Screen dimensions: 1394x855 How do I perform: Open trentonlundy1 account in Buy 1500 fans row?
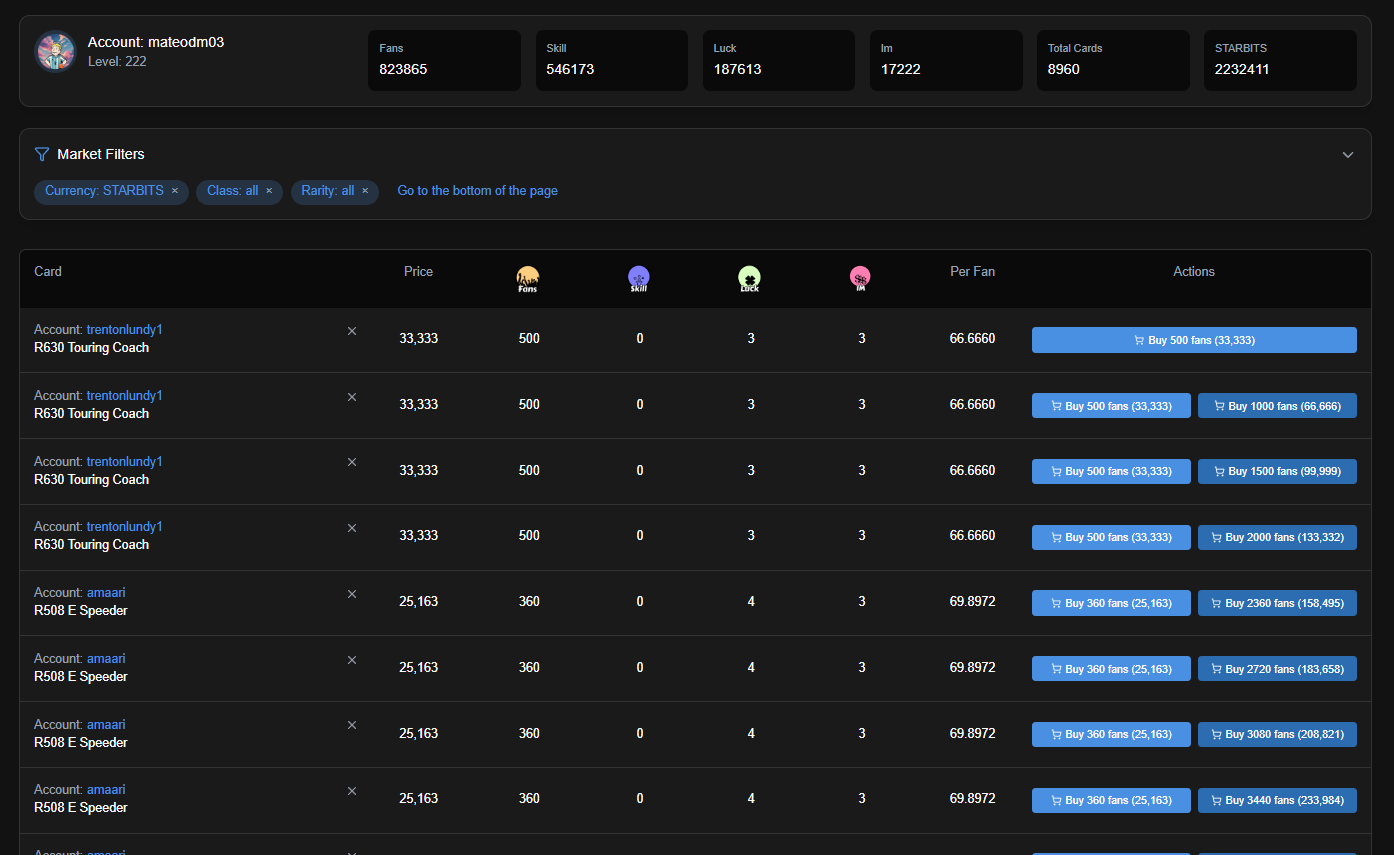124,462
